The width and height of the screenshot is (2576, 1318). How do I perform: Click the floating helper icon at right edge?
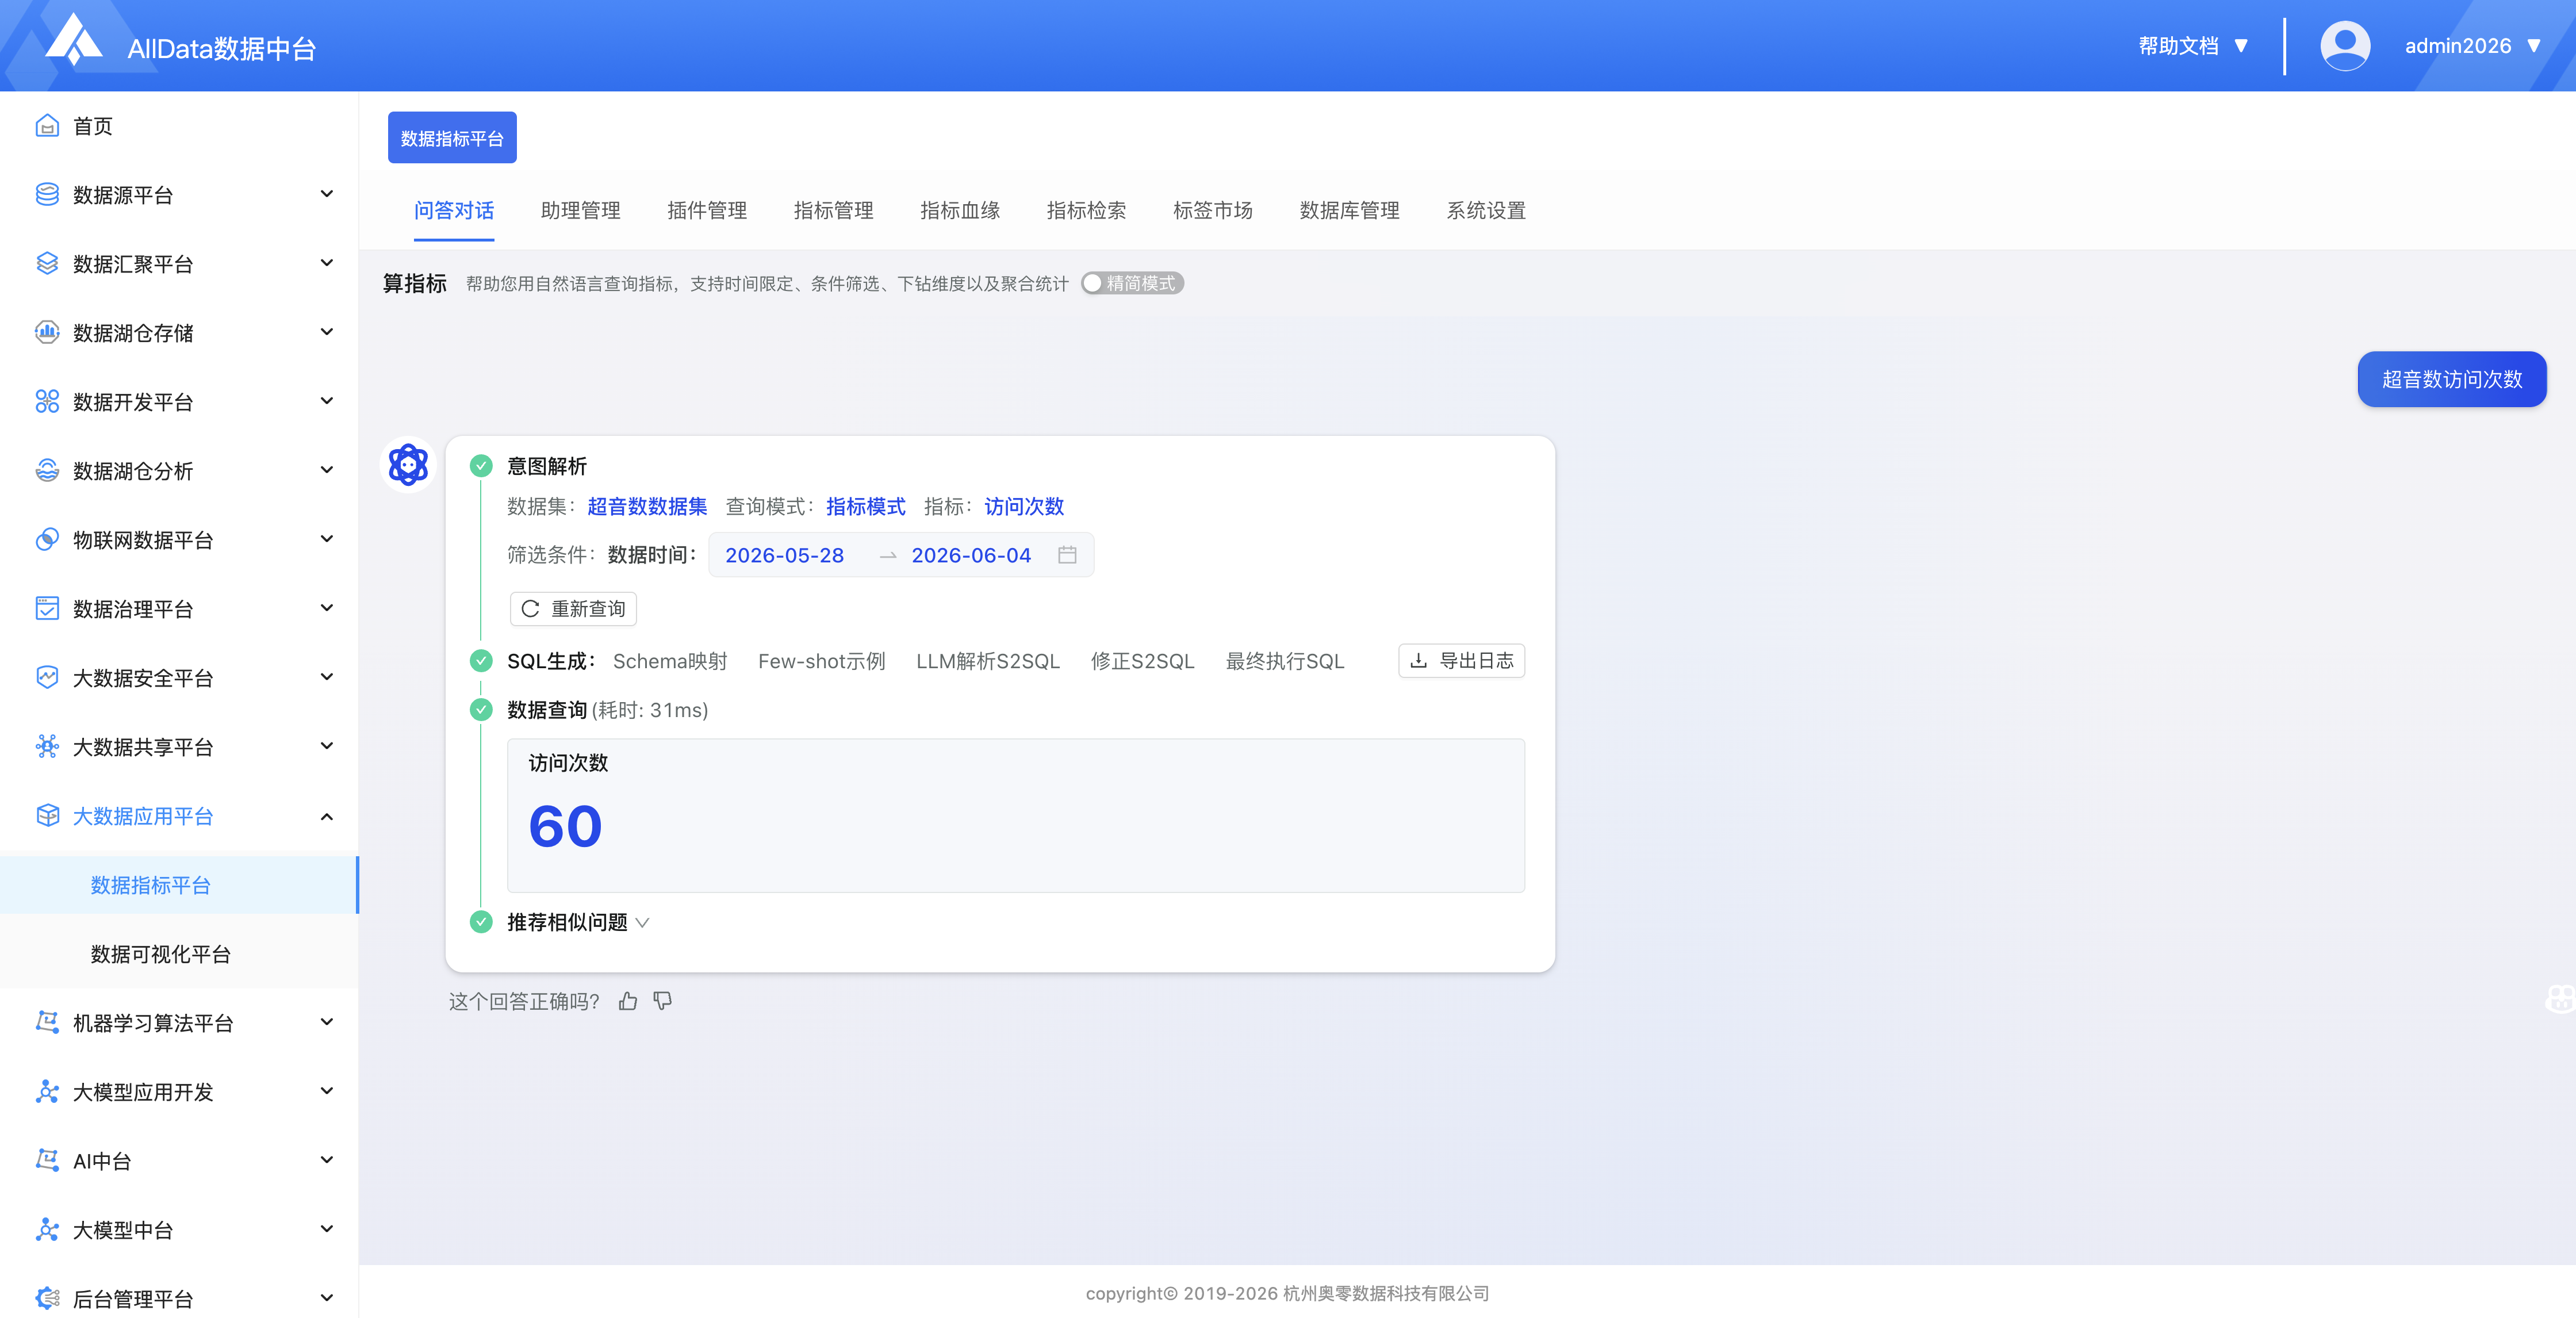(2560, 998)
